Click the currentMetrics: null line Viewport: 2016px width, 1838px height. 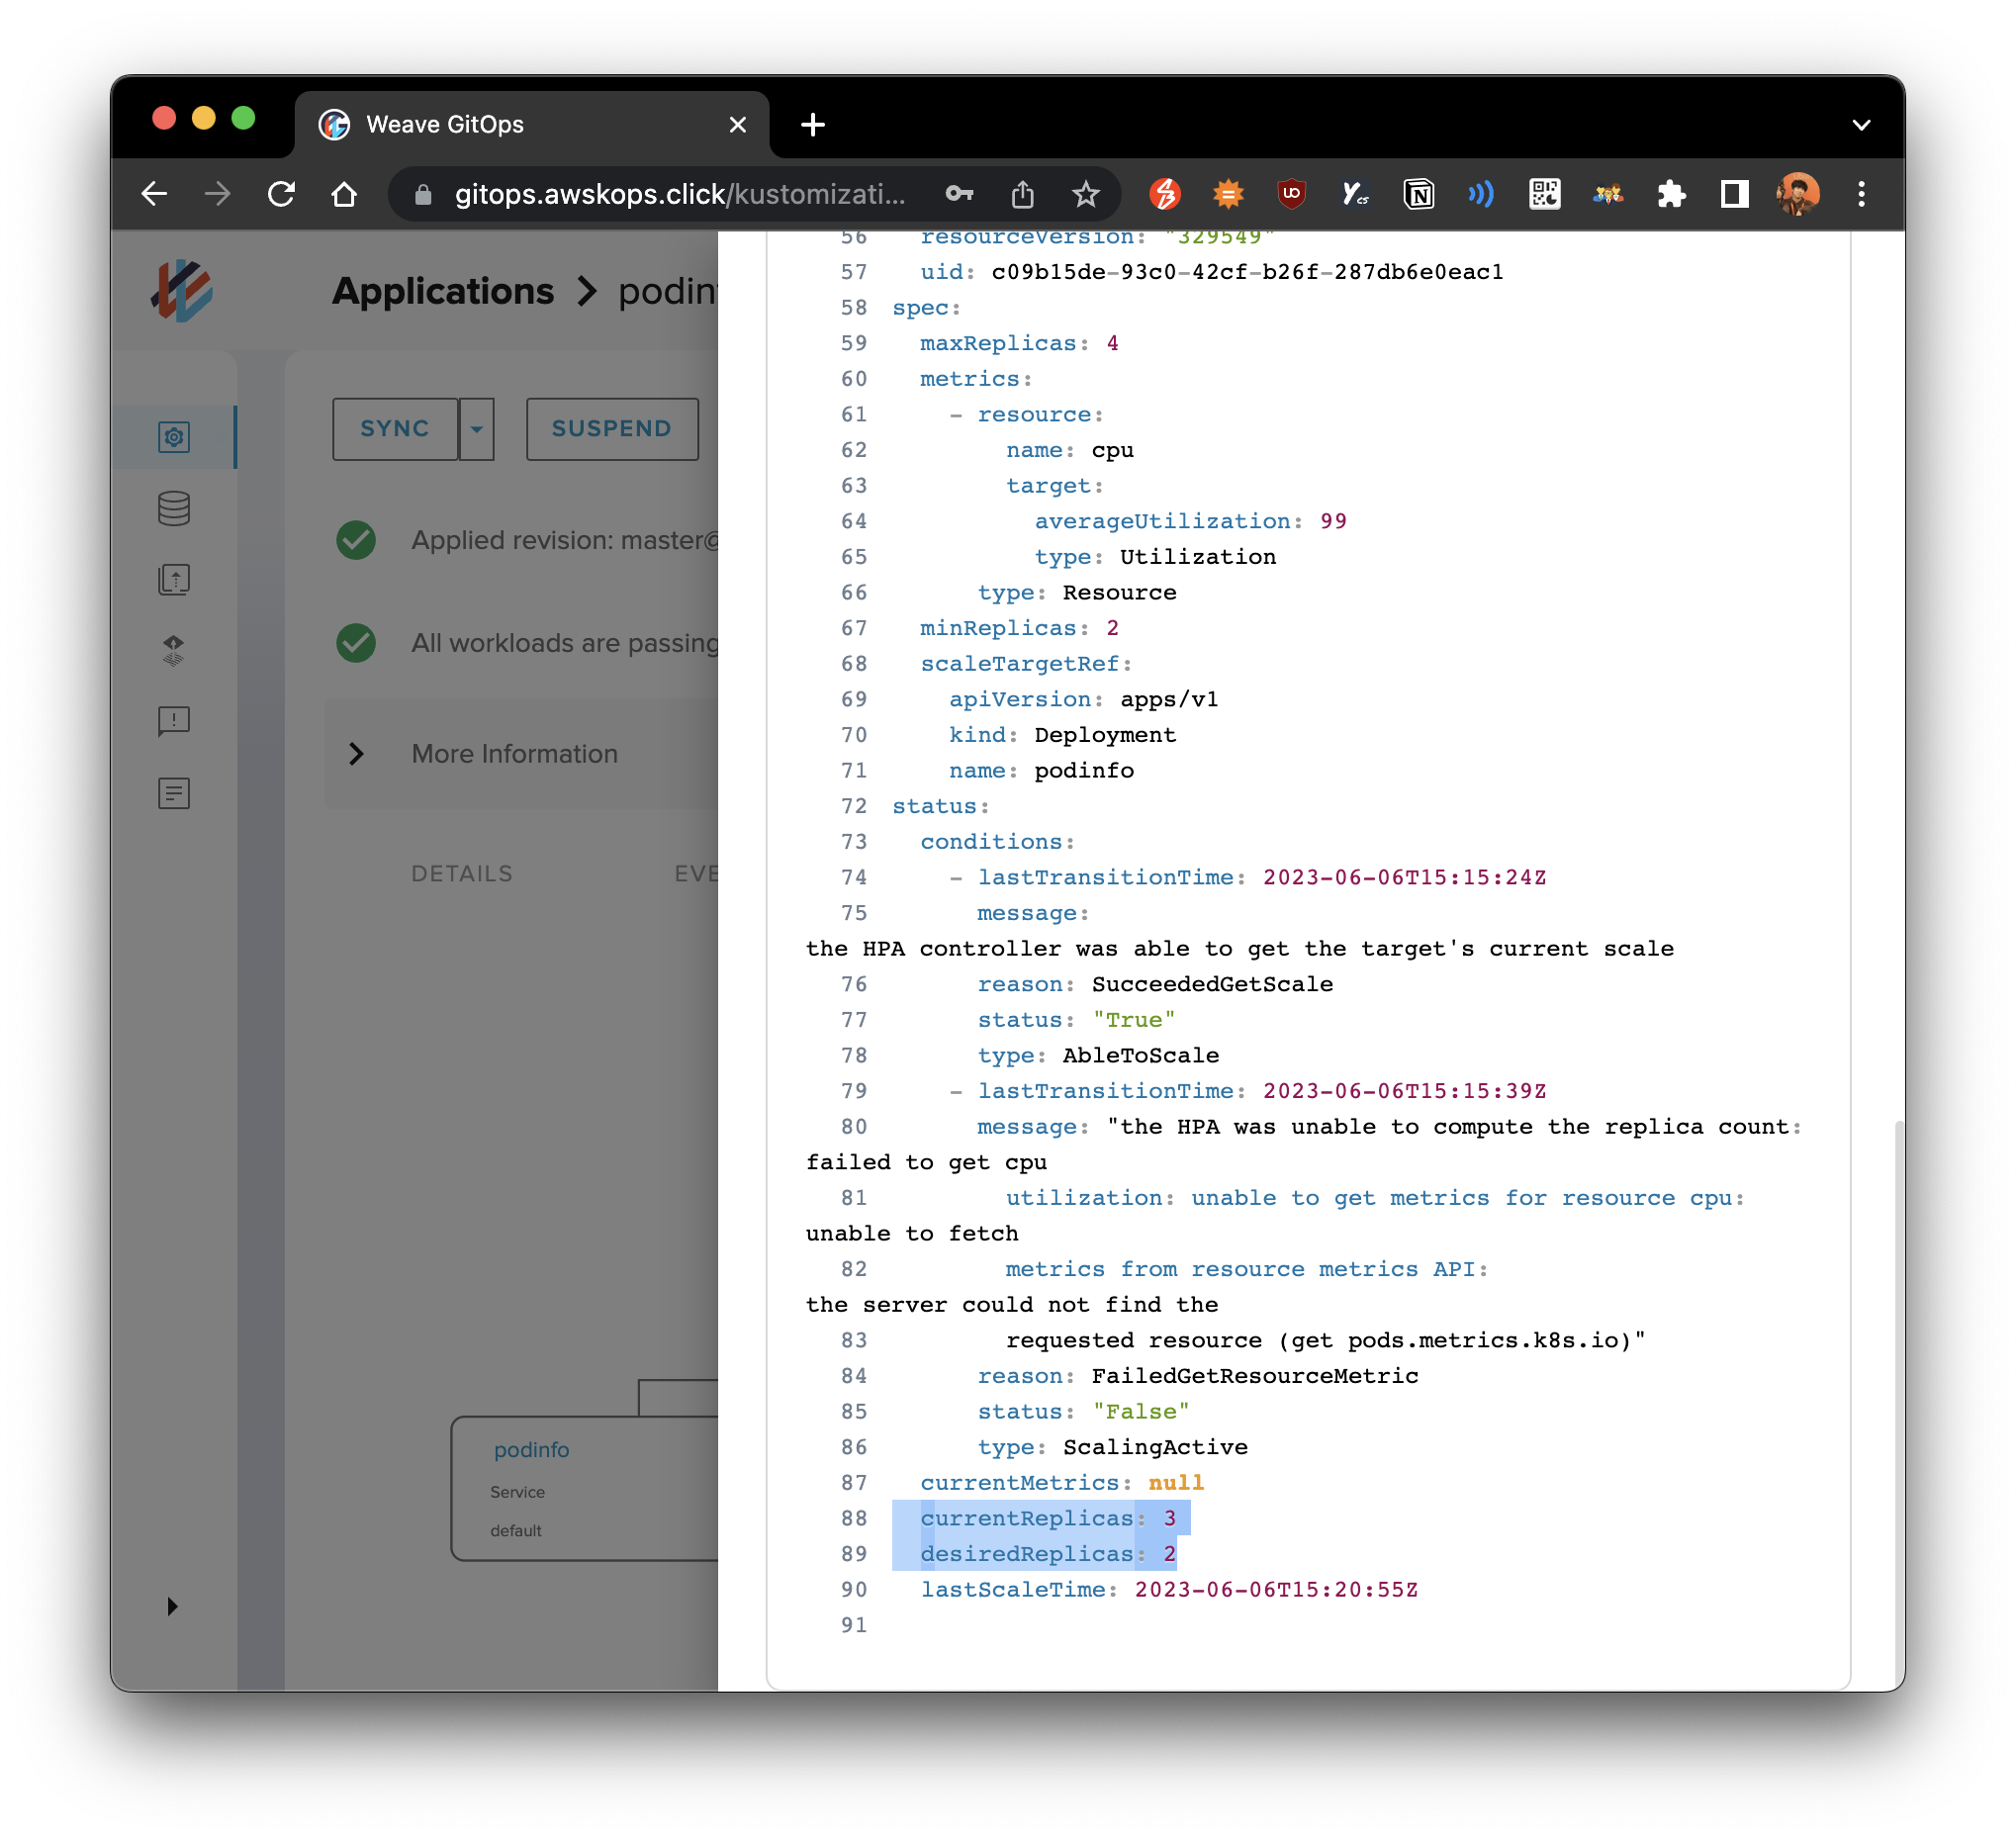tap(1062, 1483)
